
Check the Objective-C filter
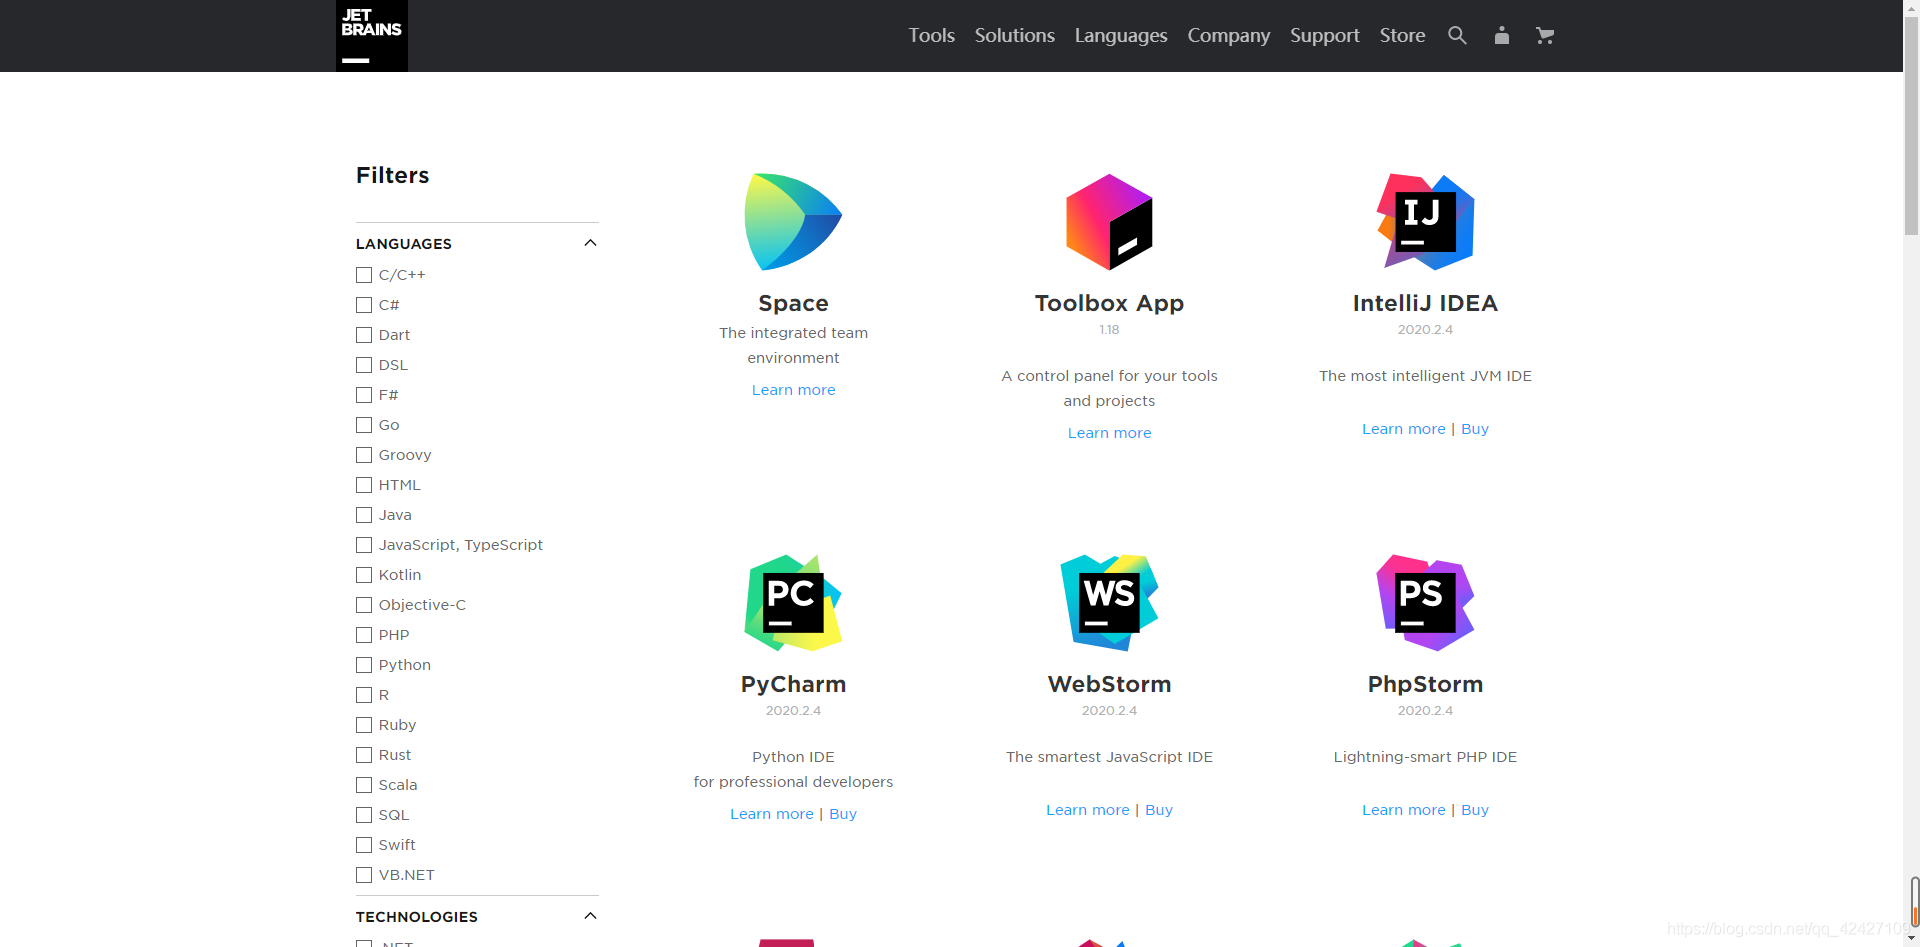pos(364,605)
